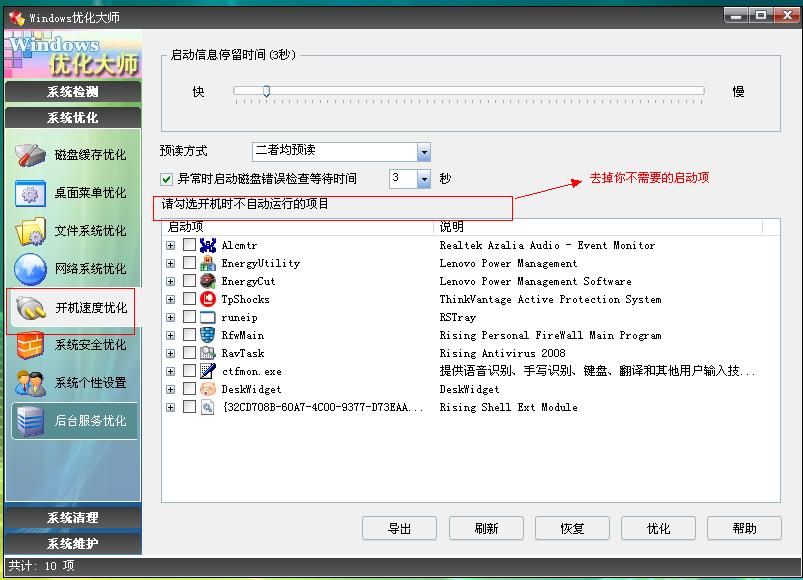Image resolution: width=803 pixels, height=580 pixels.
Task: Open the 预读方式 dropdown
Action: click(x=424, y=152)
